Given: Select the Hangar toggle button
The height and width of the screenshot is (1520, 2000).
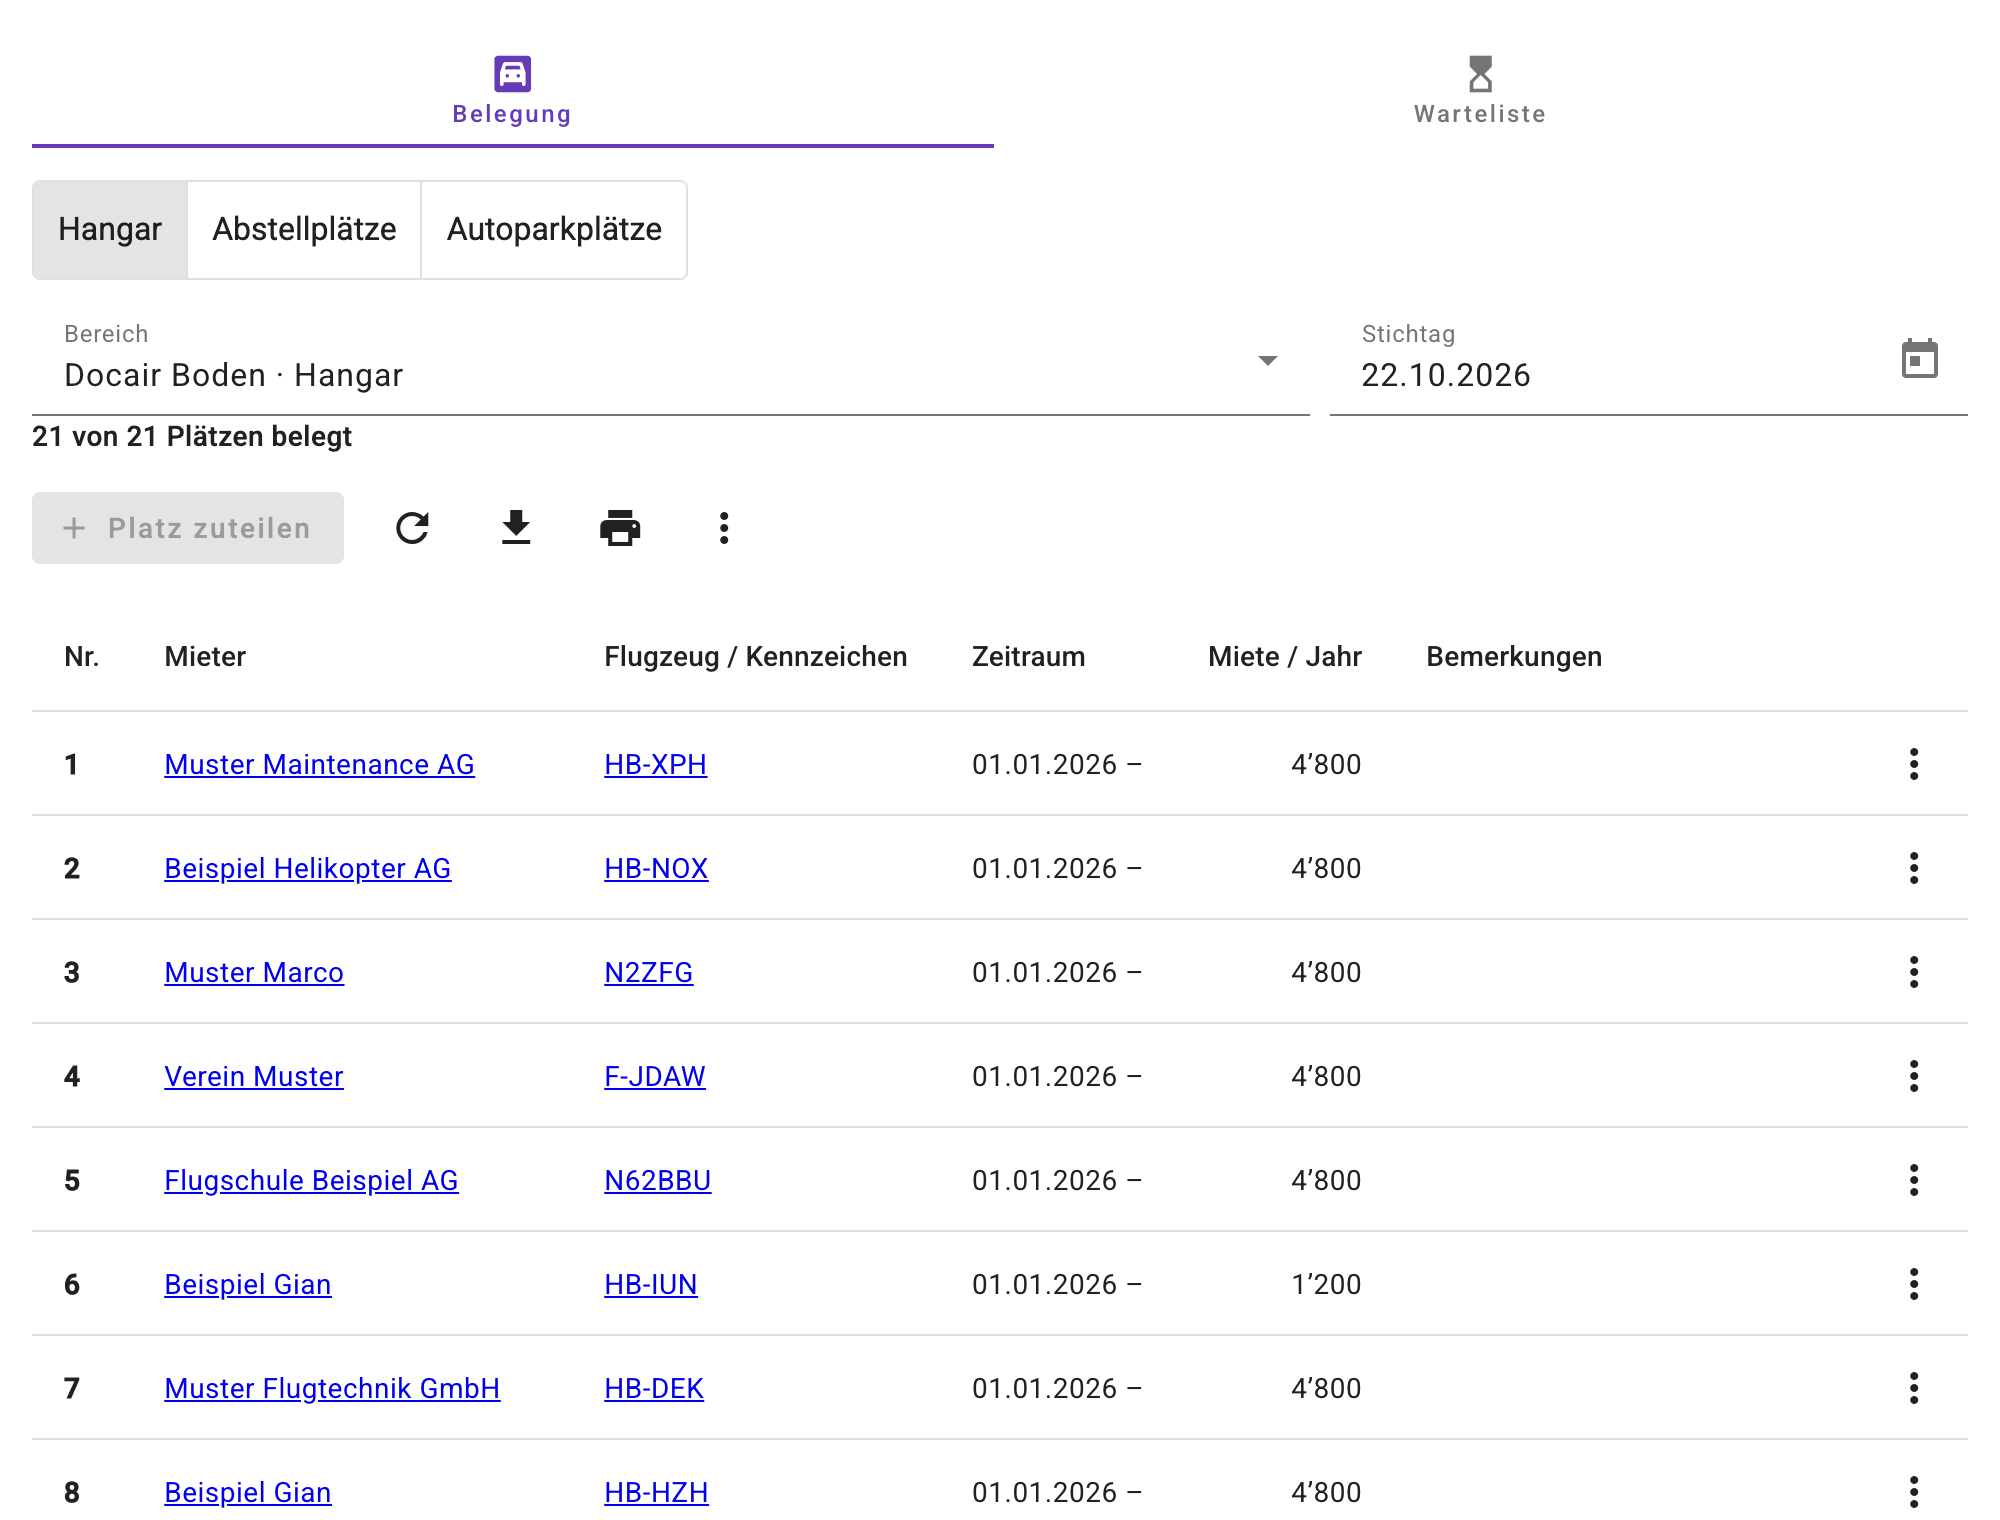Looking at the screenshot, I should pos(110,229).
